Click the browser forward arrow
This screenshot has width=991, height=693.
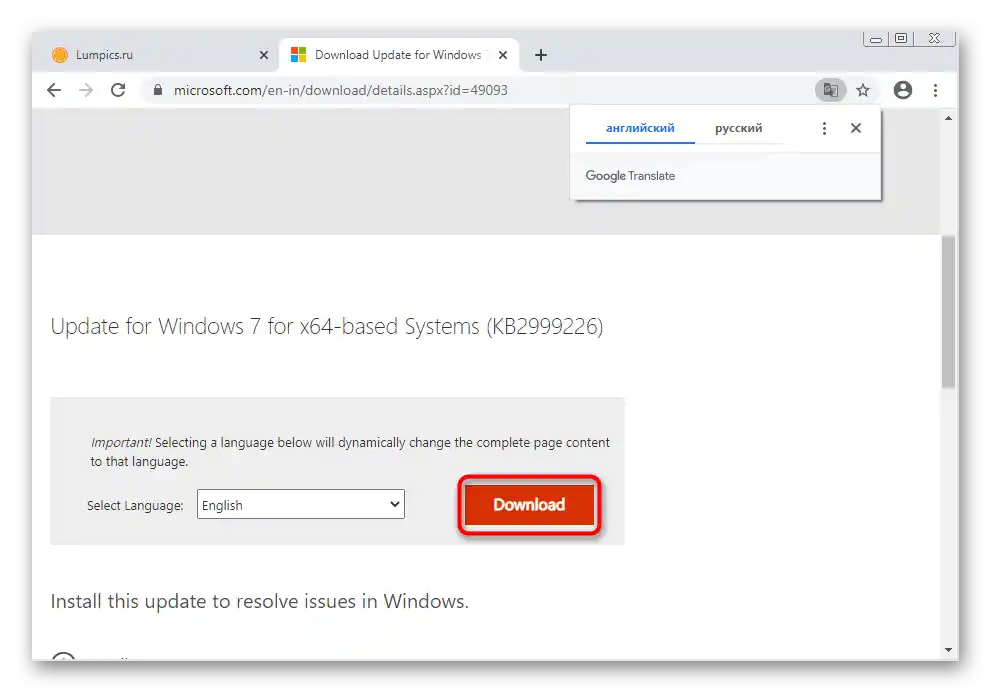(86, 90)
